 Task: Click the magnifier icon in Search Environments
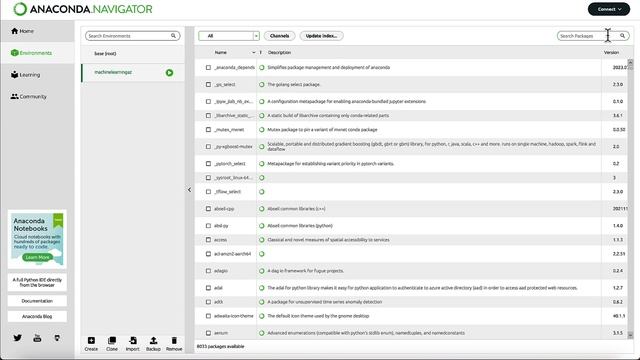(173, 36)
